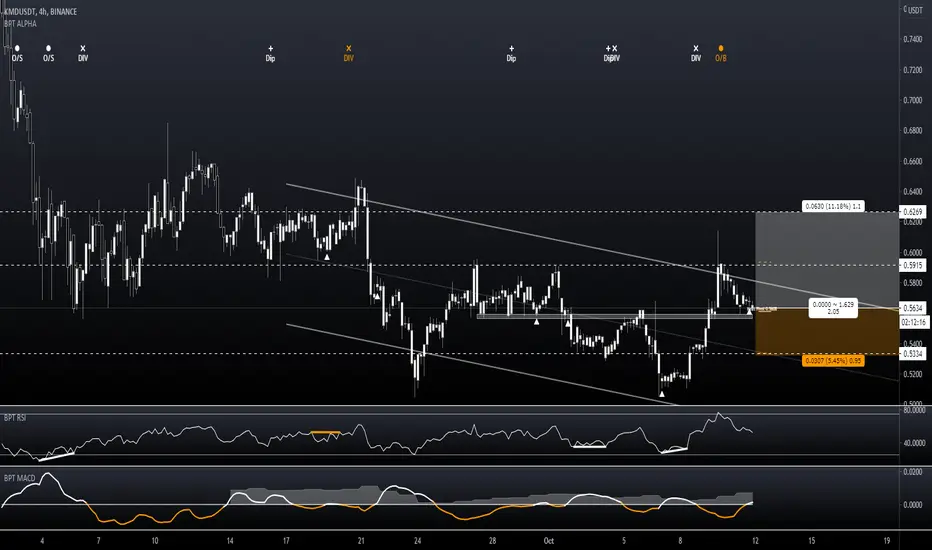This screenshot has width=932, height=550.
Task: Click the 0.5334 stop price label
Action: tap(913, 354)
